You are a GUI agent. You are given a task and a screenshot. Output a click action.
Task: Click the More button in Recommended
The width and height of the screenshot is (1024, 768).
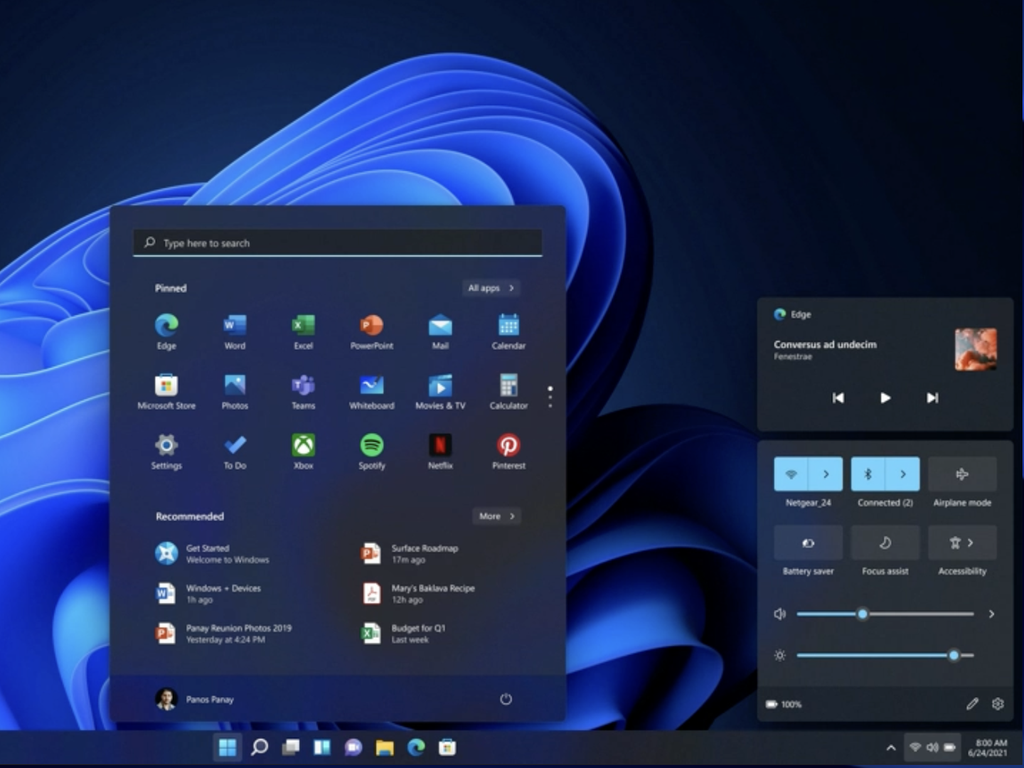point(496,516)
